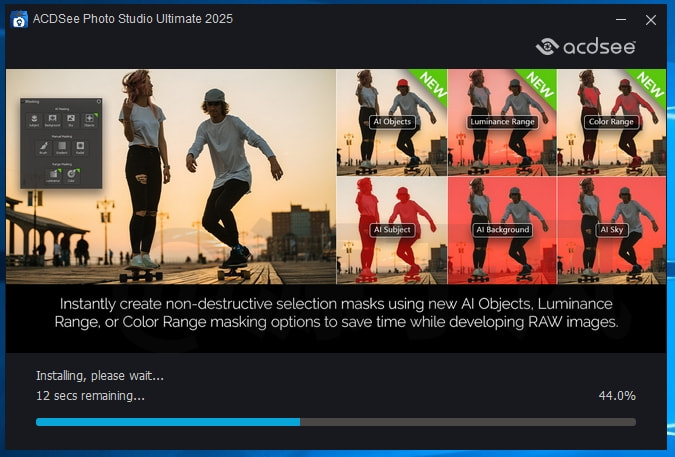This screenshot has width=675, height=457.
Task: Select the Gradient manual masking icon
Action: pyautogui.click(x=62, y=148)
